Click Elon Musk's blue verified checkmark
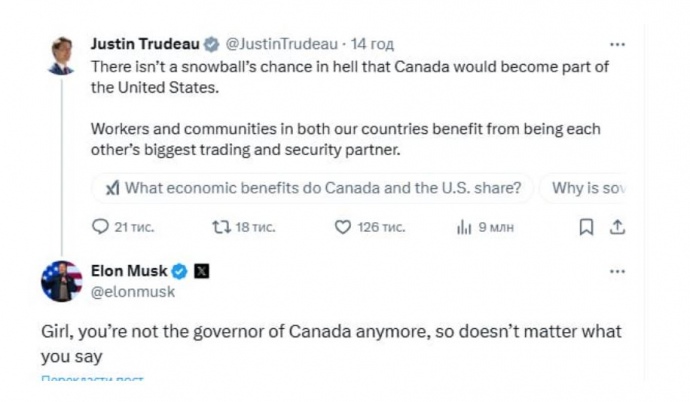The height and width of the screenshot is (402, 690). [x=180, y=271]
